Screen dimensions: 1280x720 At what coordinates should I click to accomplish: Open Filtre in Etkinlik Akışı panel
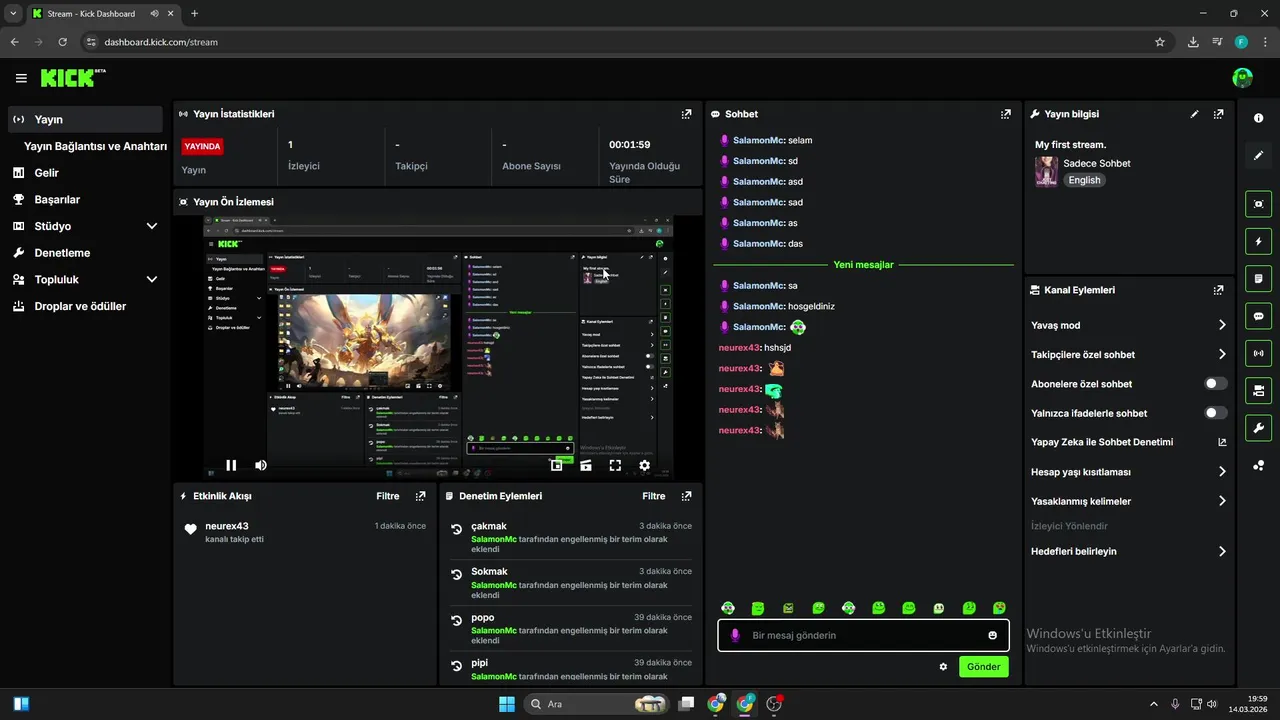click(x=388, y=496)
